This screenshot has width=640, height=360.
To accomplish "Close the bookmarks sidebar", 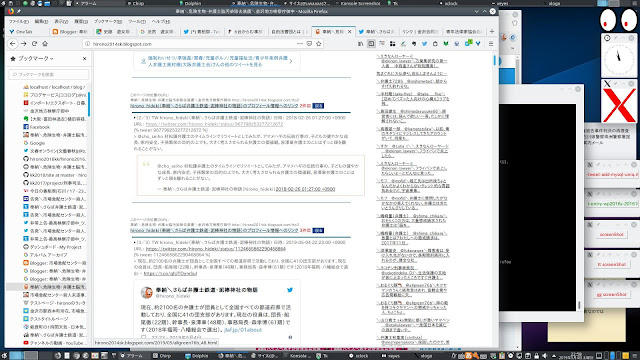I will (x=84, y=59).
